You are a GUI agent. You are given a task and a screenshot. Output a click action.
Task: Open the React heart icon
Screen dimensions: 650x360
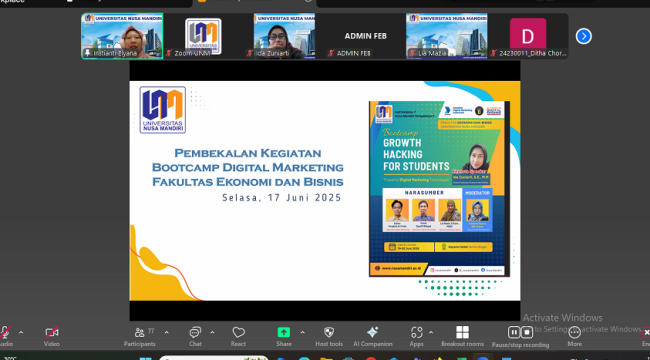pyautogui.click(x=238, y=332)
